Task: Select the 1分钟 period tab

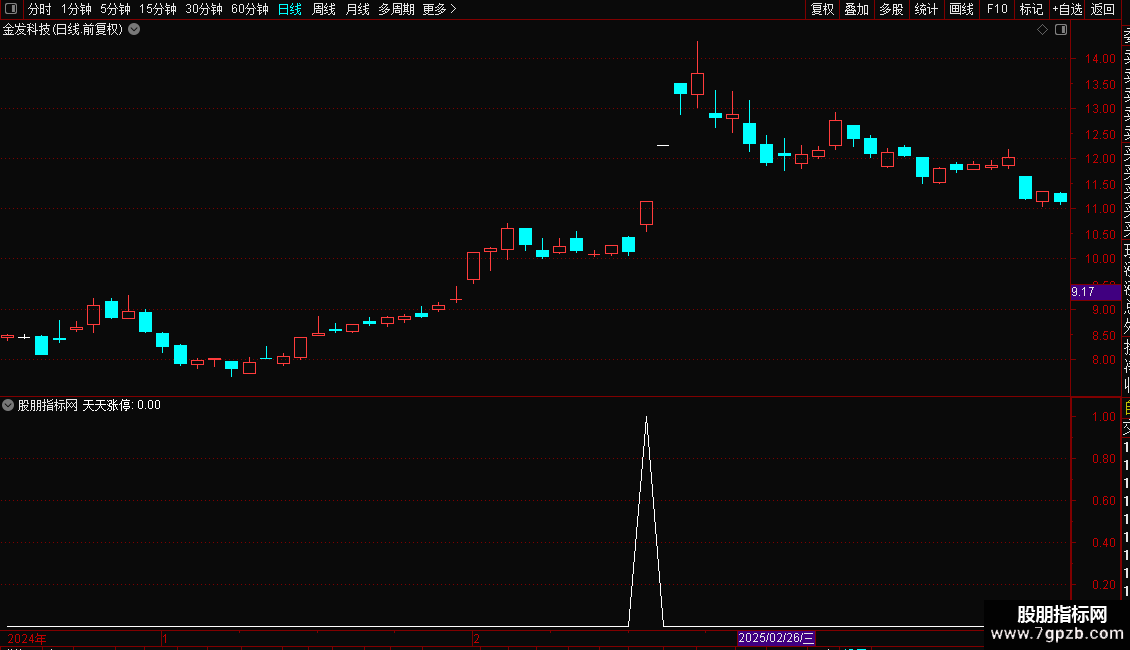Action: (76, 9)
